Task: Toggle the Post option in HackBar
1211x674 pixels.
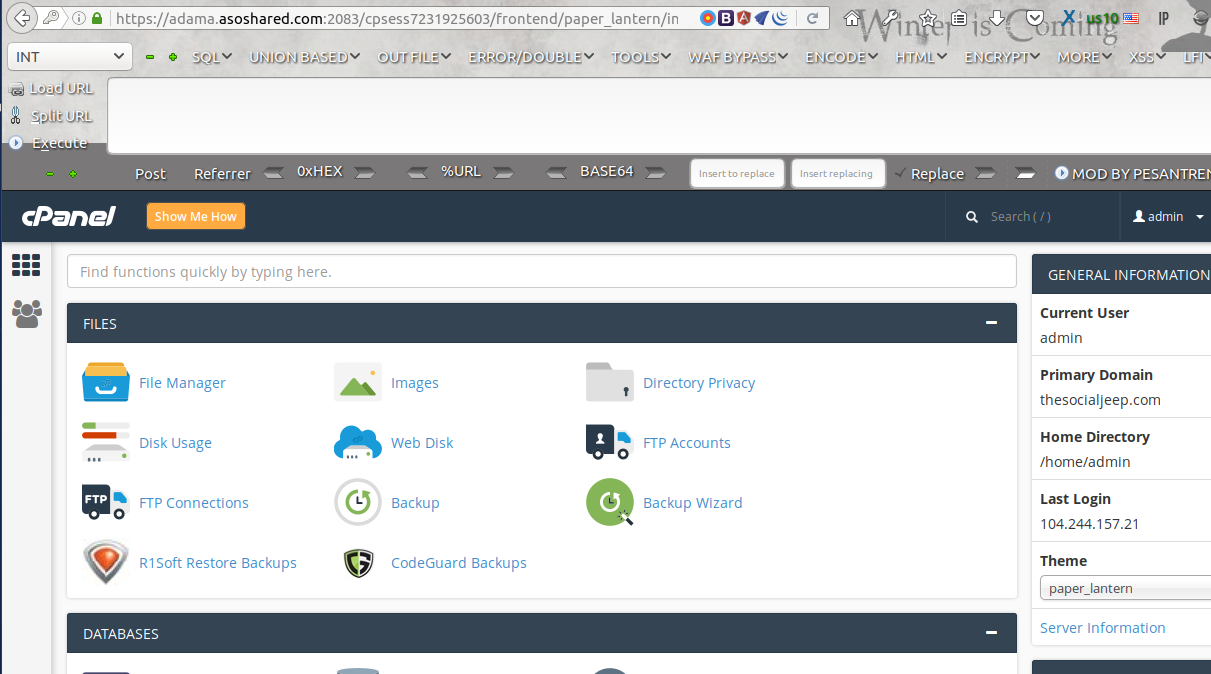Action: click(150, 173)
